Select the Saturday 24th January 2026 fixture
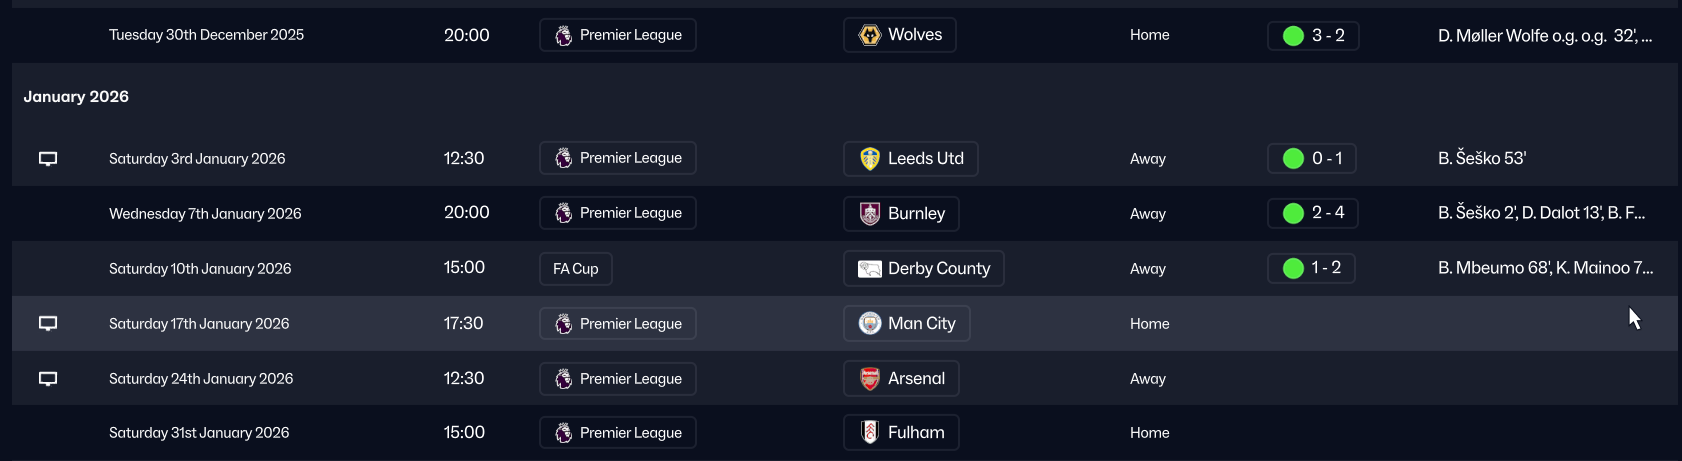The width and height of the screenshot is (1682, 461). (x=201, y=379)
